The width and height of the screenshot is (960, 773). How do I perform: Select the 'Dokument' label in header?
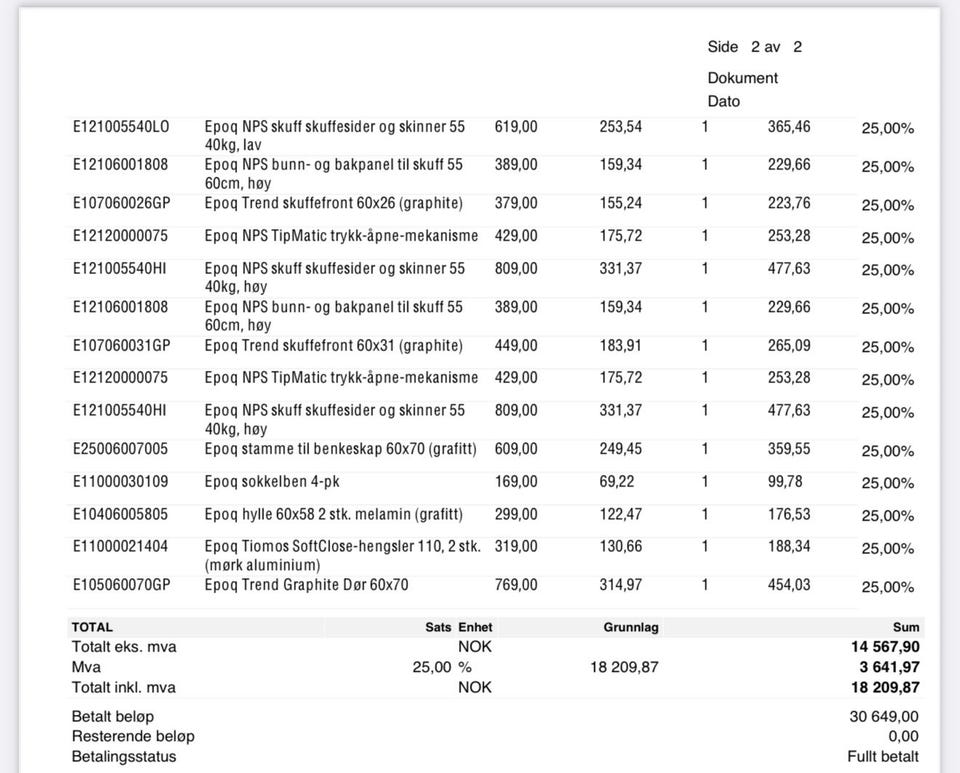[x=742, y=78]
